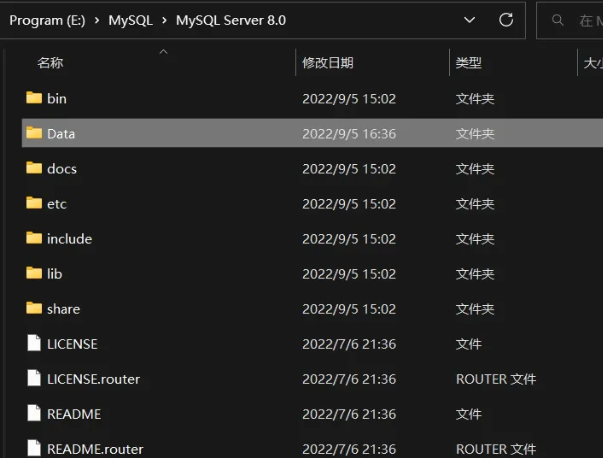
Task: Open the address bar history dropdown
Action: pos(470,20)
